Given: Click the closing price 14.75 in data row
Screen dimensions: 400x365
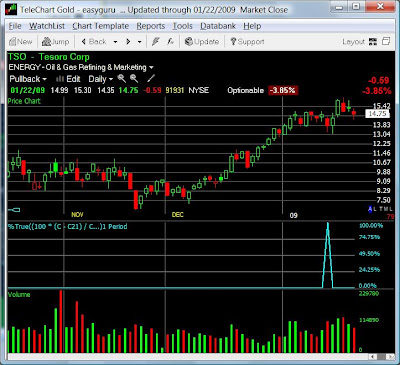Looking at the screenshot, I should (x=128, y=90).
